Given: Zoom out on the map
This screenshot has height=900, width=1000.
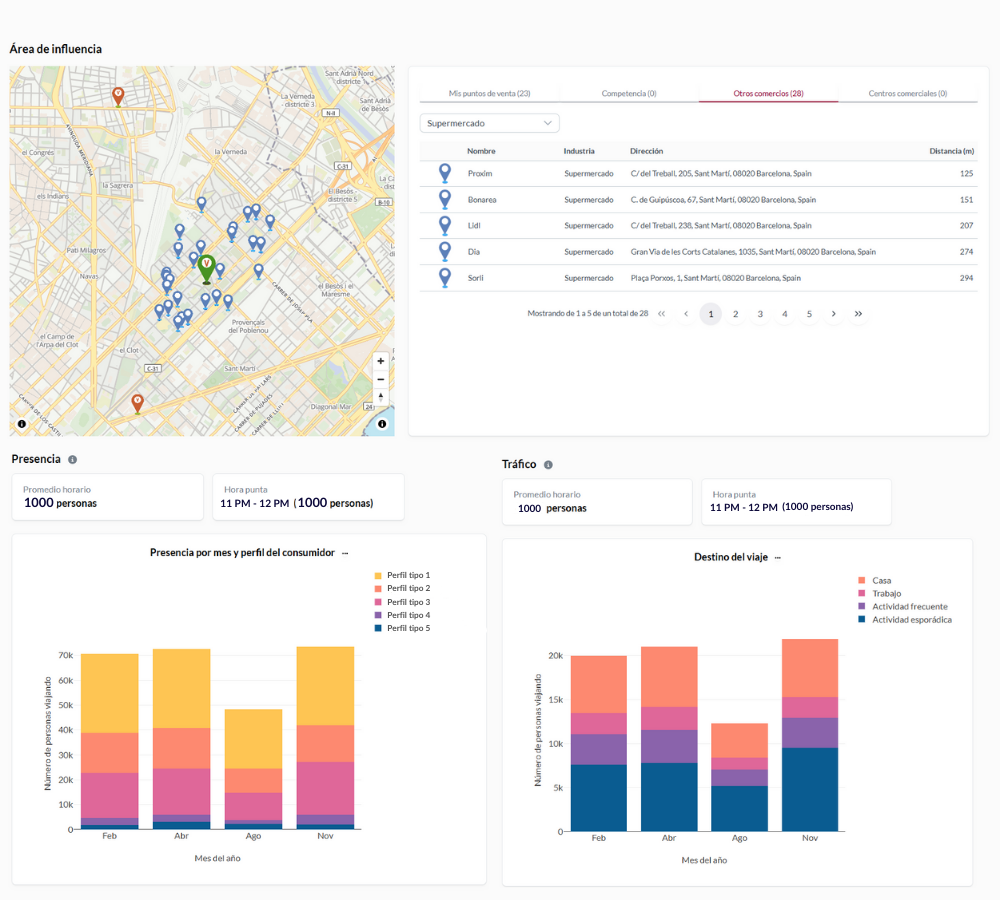Looking at the screenshot, I should point(380,379).
